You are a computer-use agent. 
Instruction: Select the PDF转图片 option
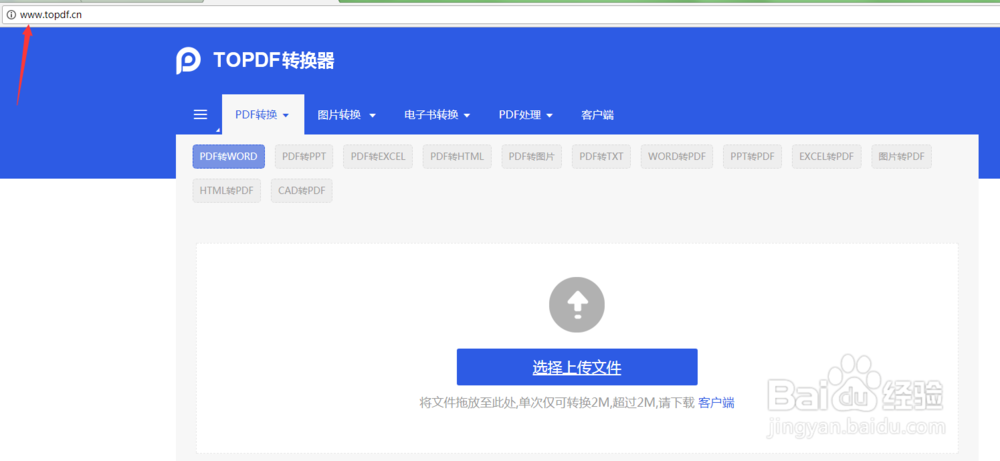(x=531, y=156)
